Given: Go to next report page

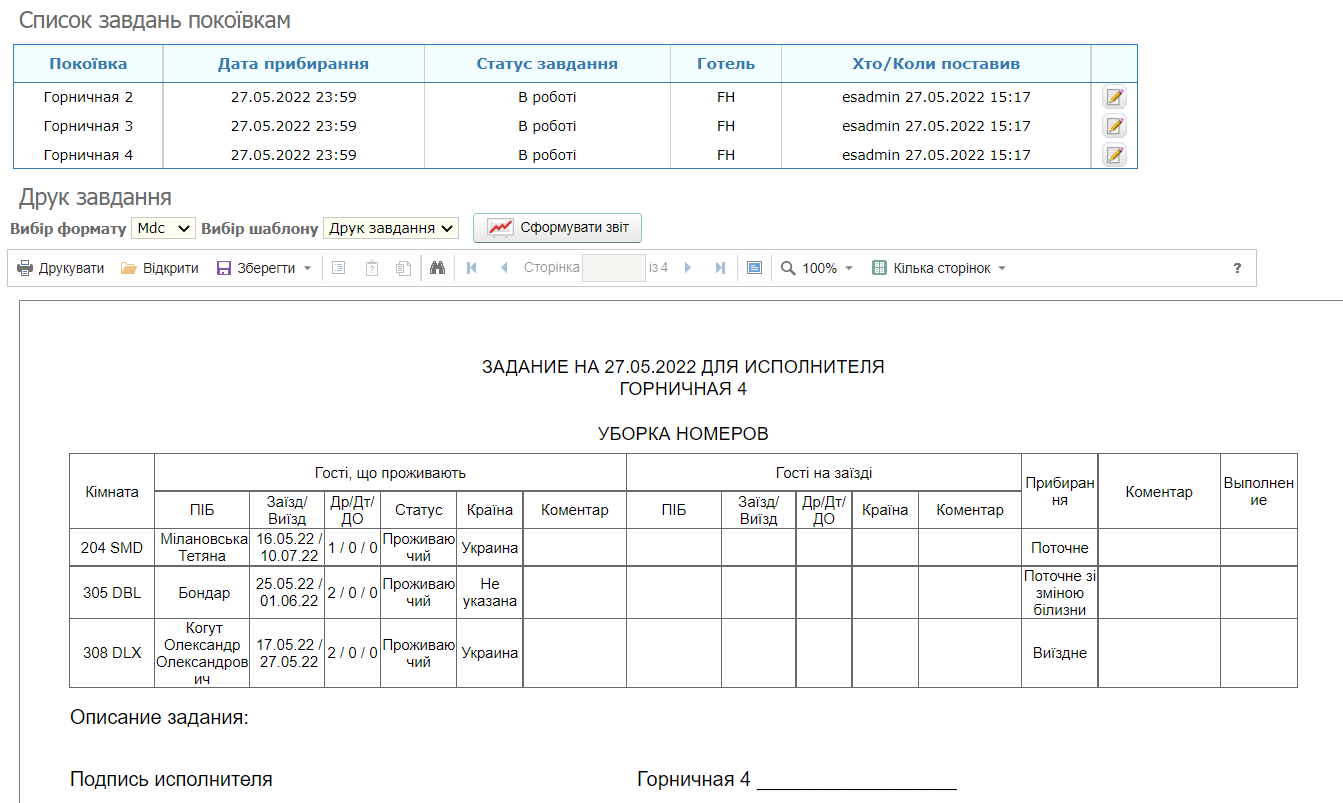Looking at the screenshot, I should tap(687, 268).
